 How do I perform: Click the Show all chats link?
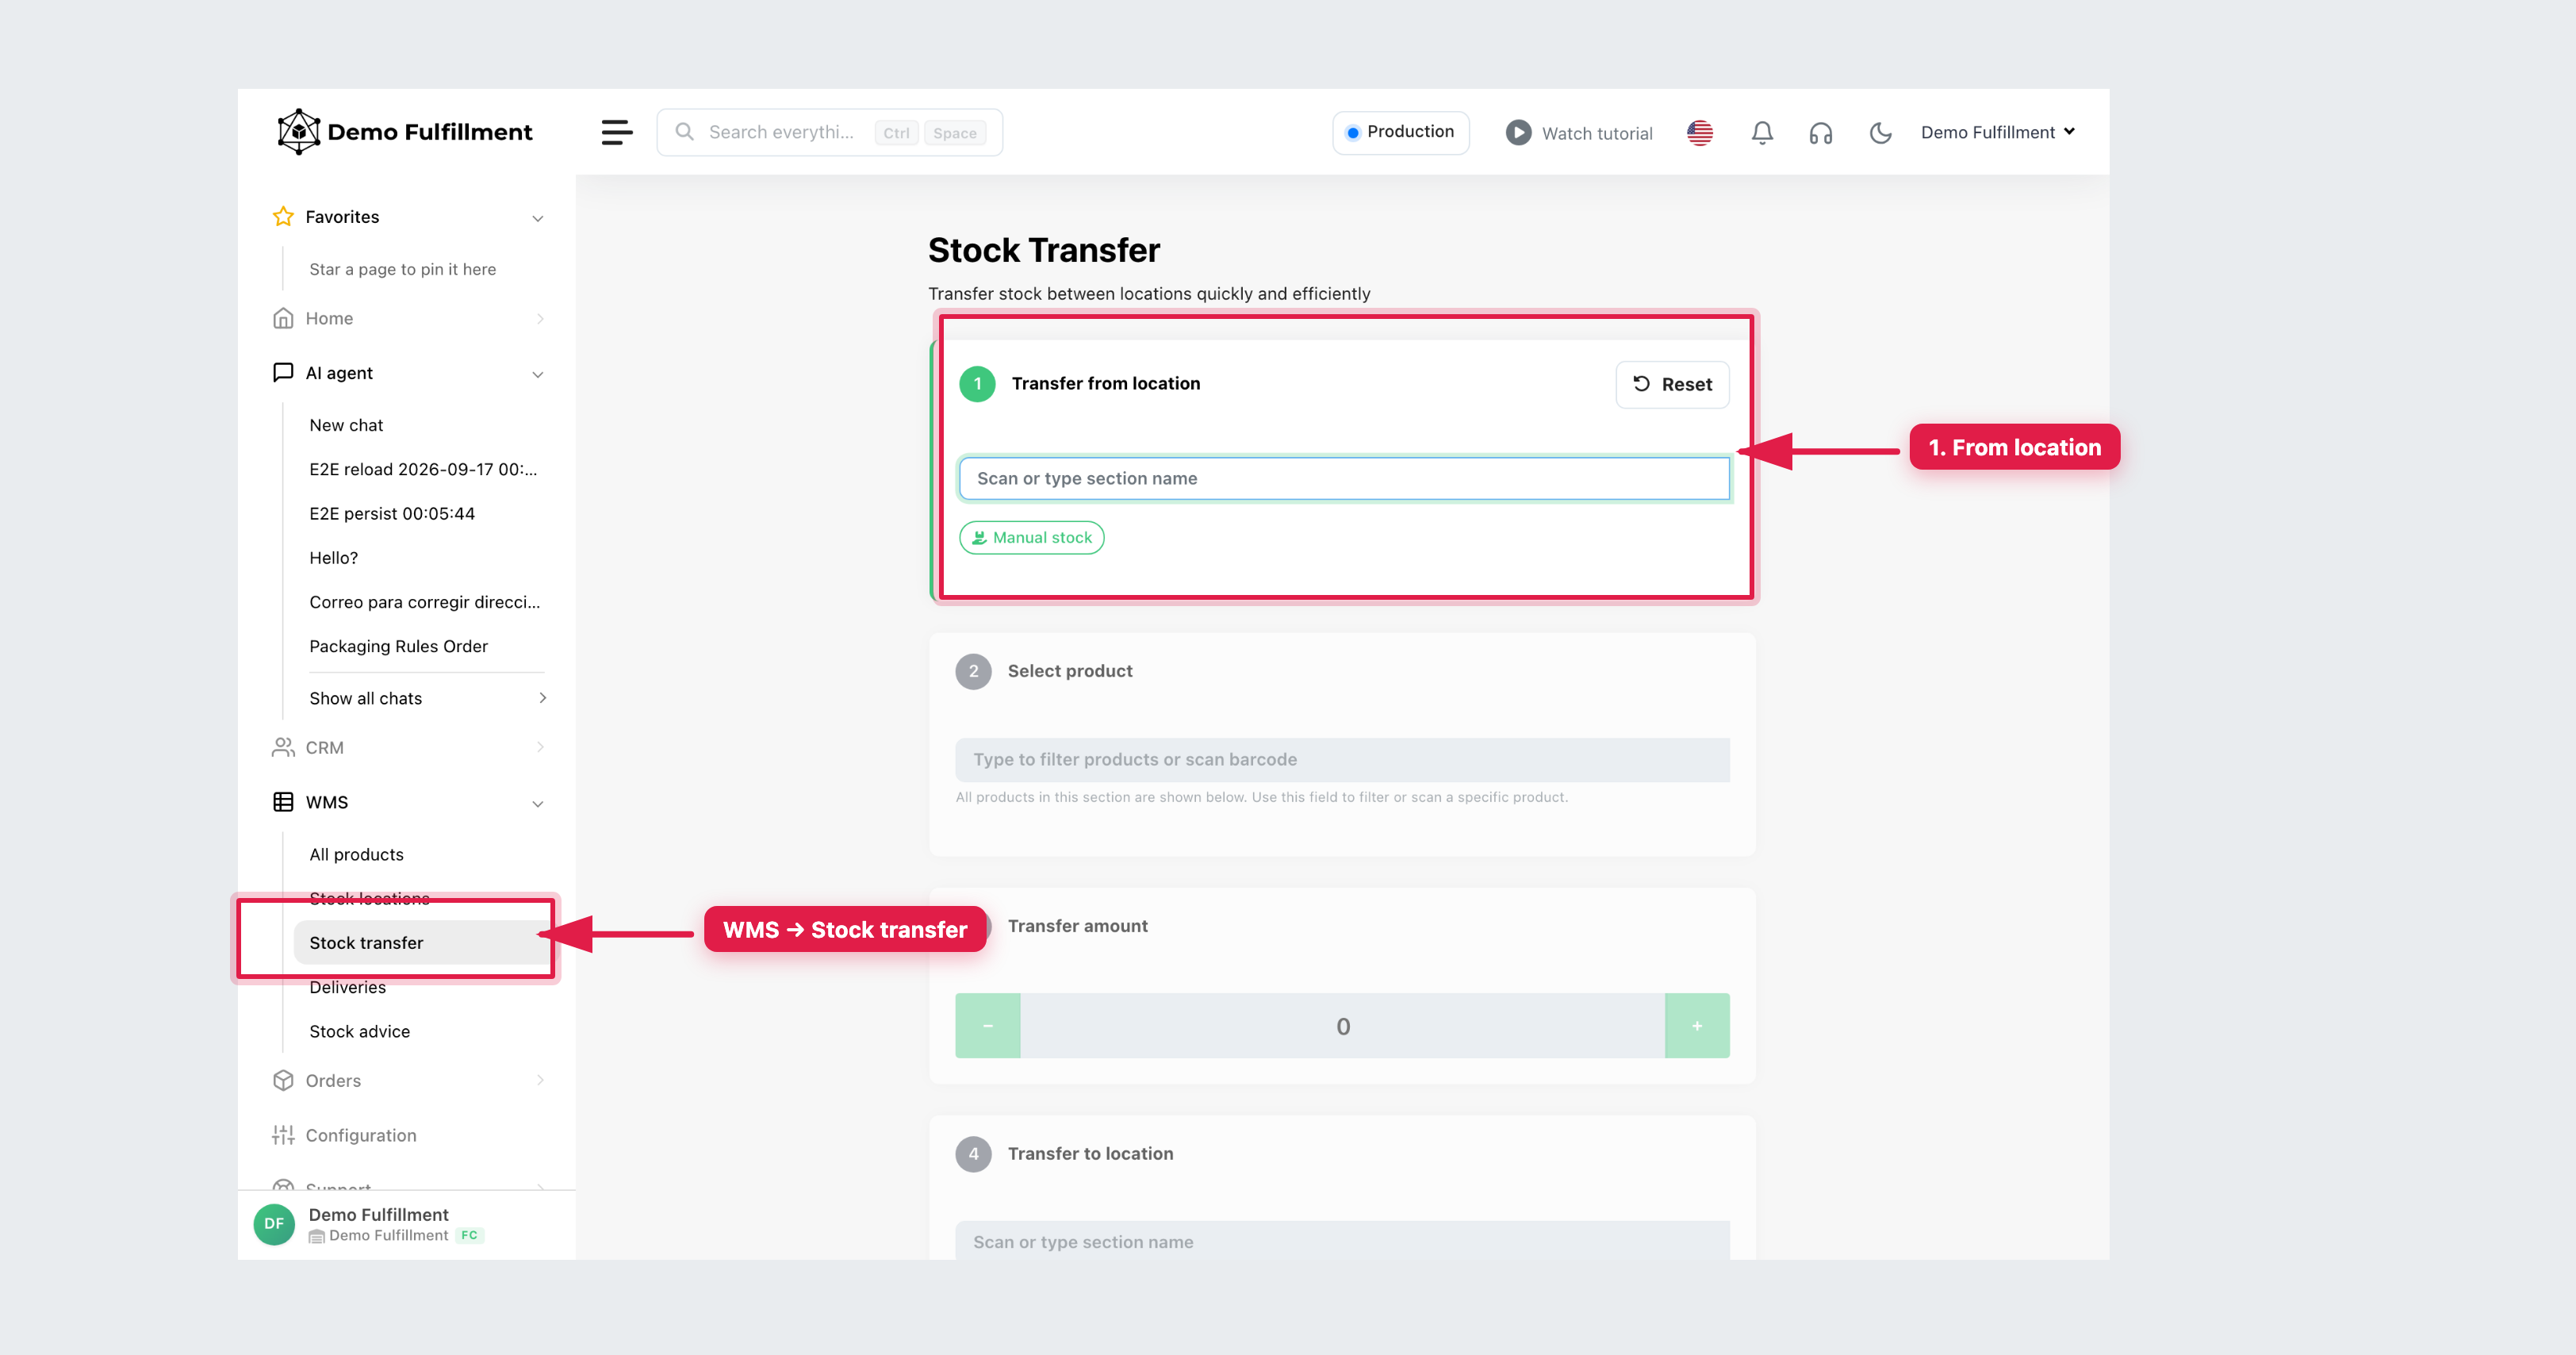pyautogui.click(x=365, y=698)
